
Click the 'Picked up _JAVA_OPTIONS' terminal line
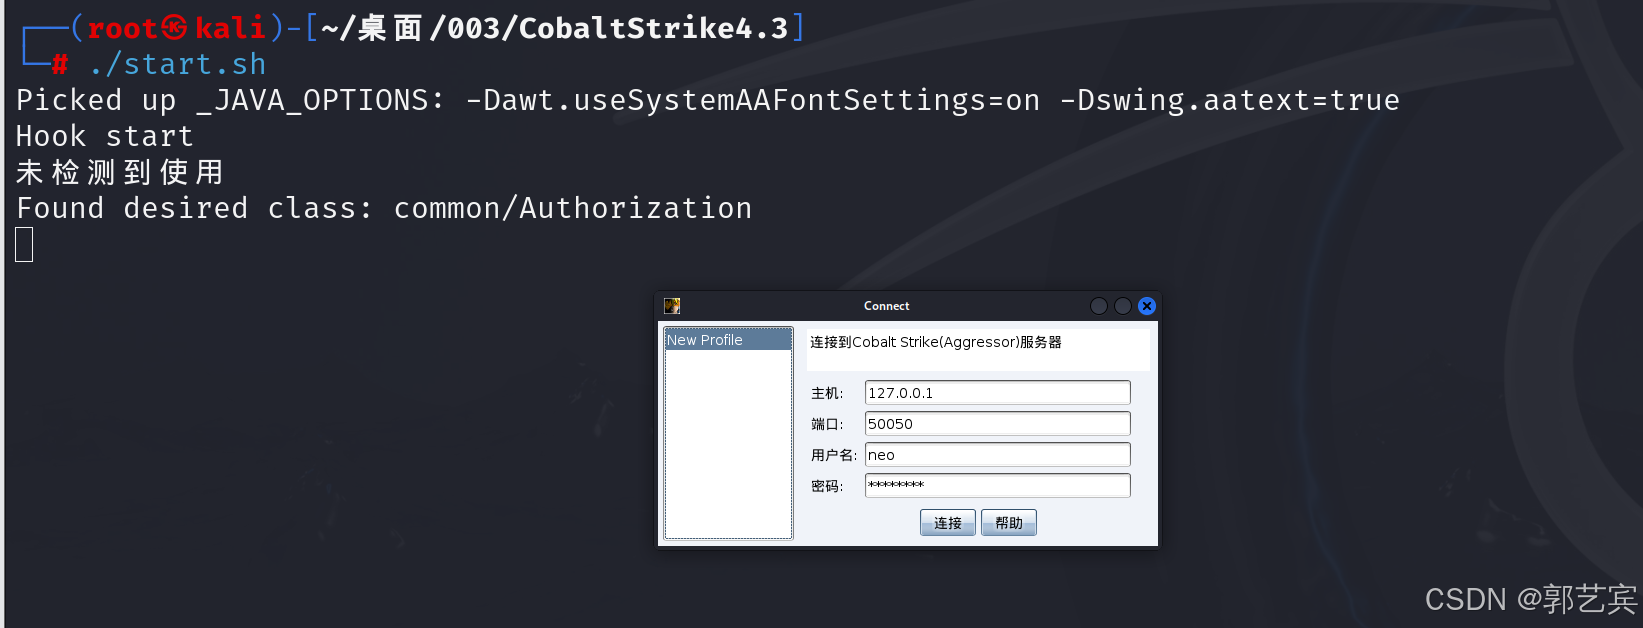pyautogui.click(x=708, y=101)
